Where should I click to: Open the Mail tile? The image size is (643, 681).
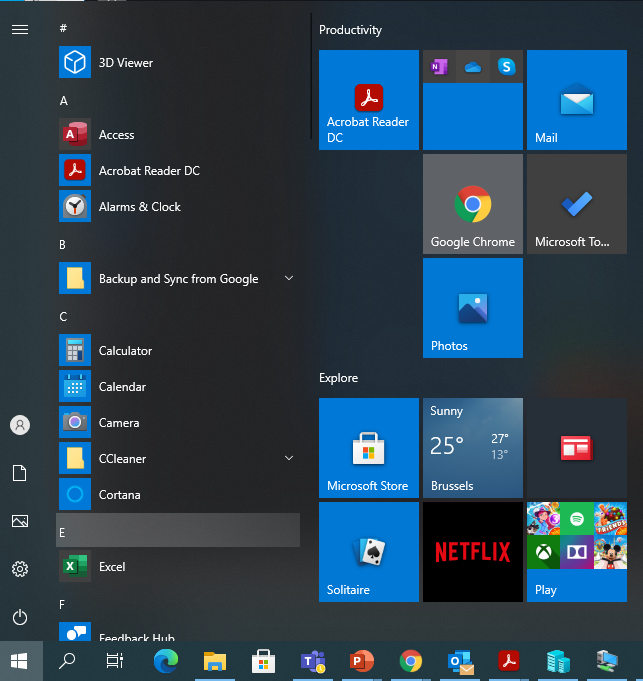click(577, 100)
